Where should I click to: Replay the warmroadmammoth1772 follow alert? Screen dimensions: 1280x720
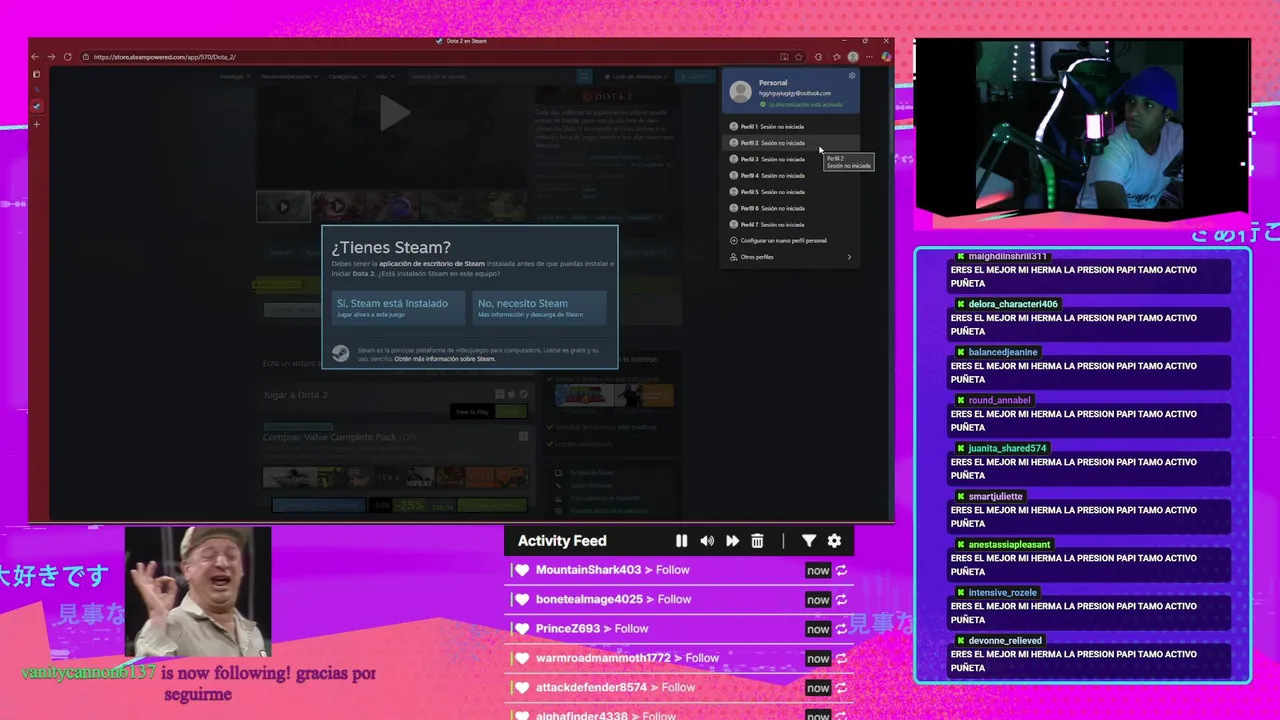(x=841, y=658)
